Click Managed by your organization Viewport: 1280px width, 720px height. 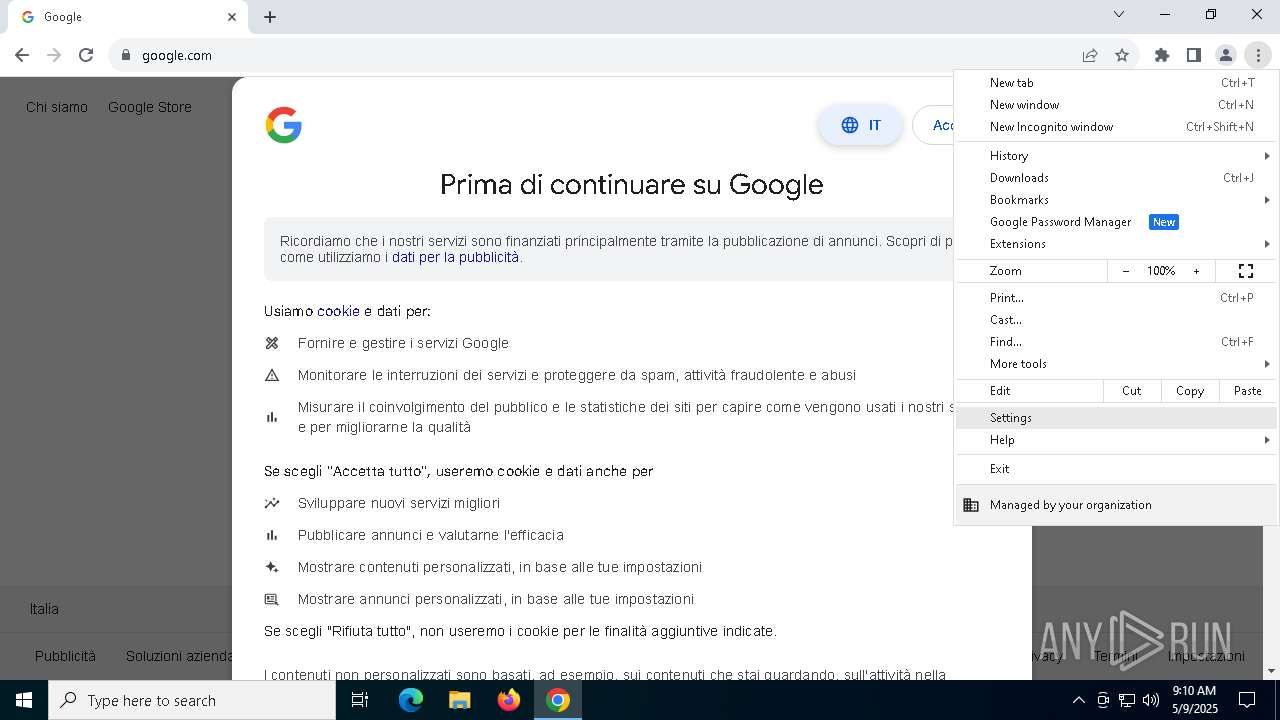(1117, 505)
